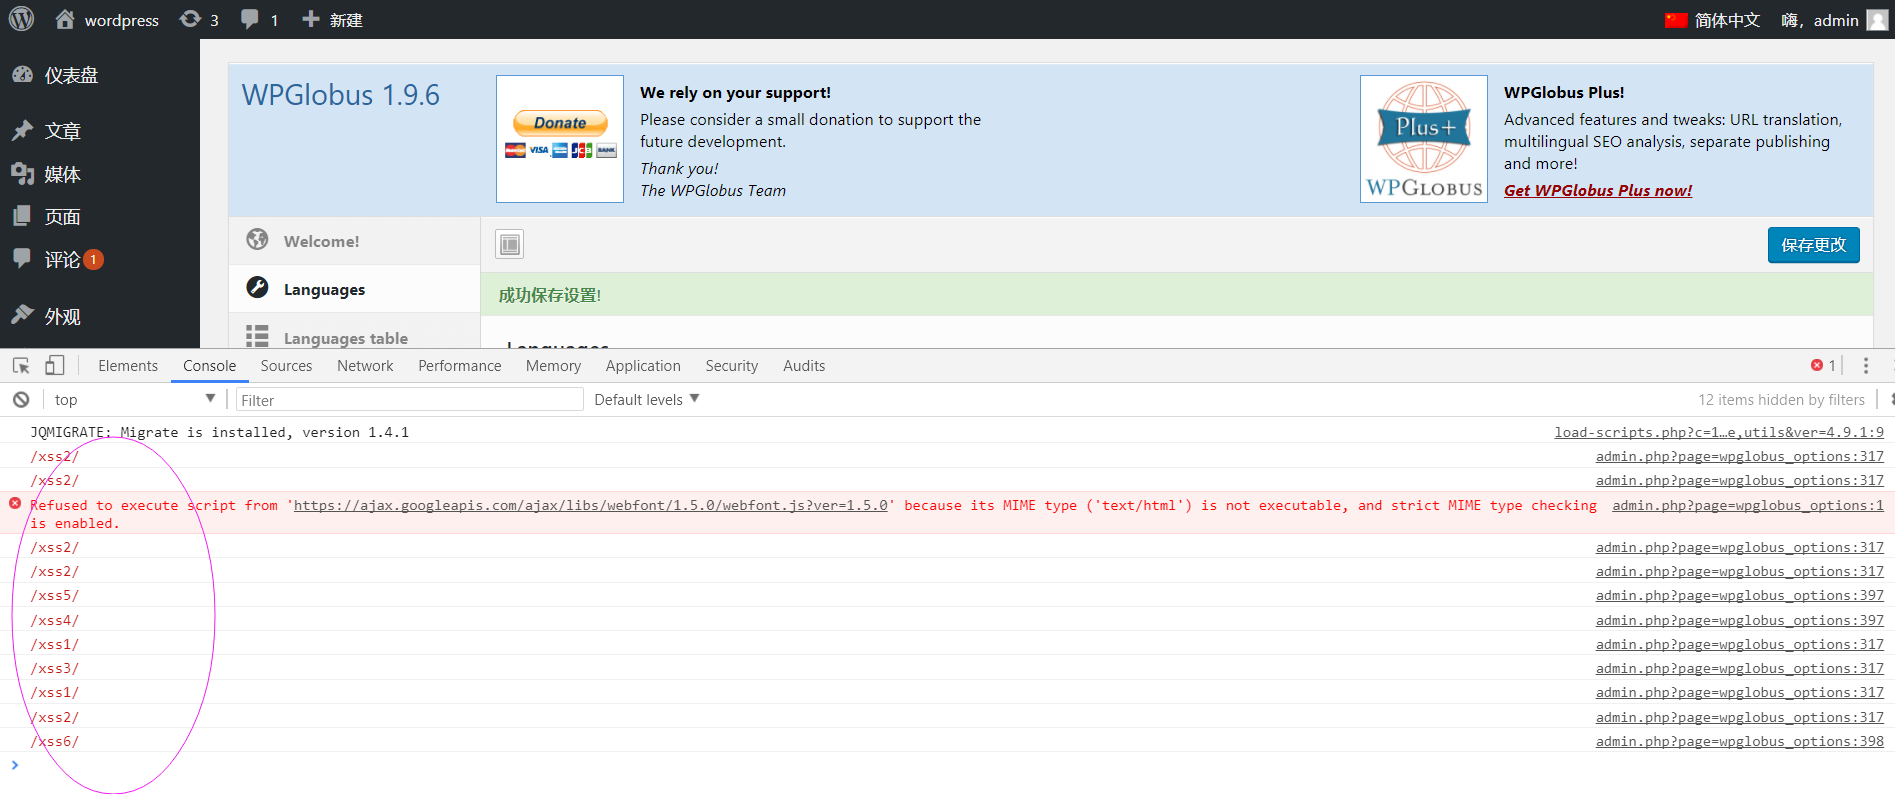Click the 12 items hidden by filters text
Viewport: 1895px width, 794px height.
[x=1781, y=400]
